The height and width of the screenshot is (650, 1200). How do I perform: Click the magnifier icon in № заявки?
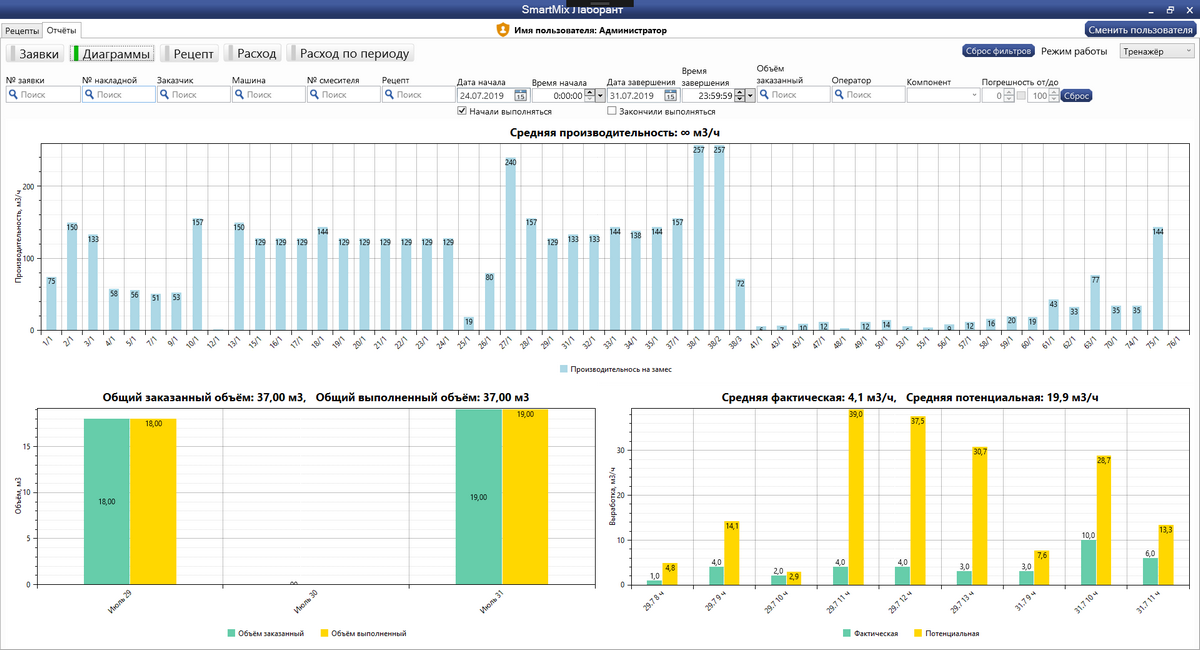coord(14,95)
